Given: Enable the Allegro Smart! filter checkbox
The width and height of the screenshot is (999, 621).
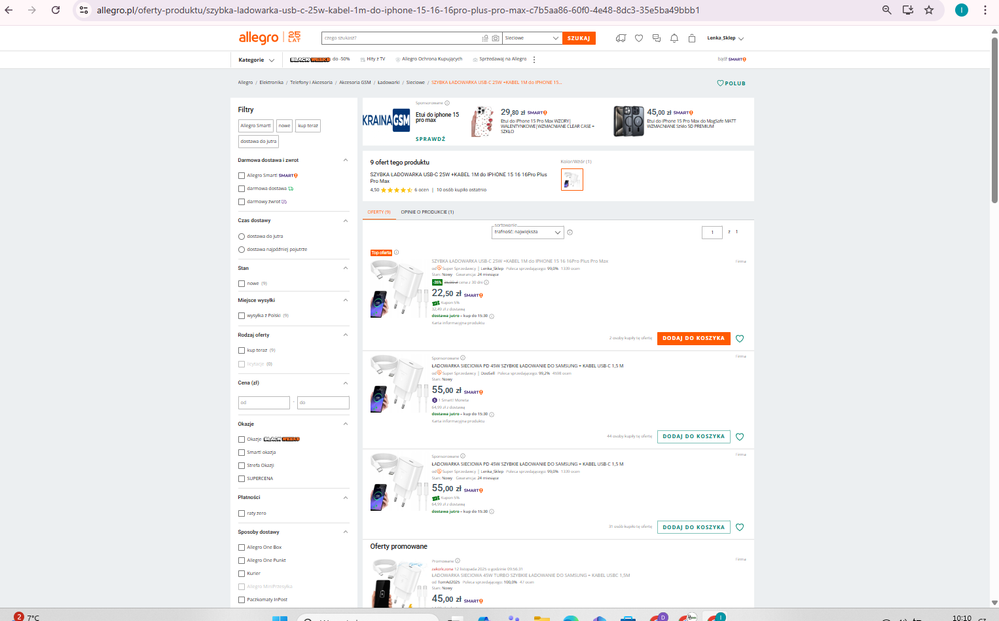Looking at the screenshot, I should pyautogui.click(x=242, y=176).
